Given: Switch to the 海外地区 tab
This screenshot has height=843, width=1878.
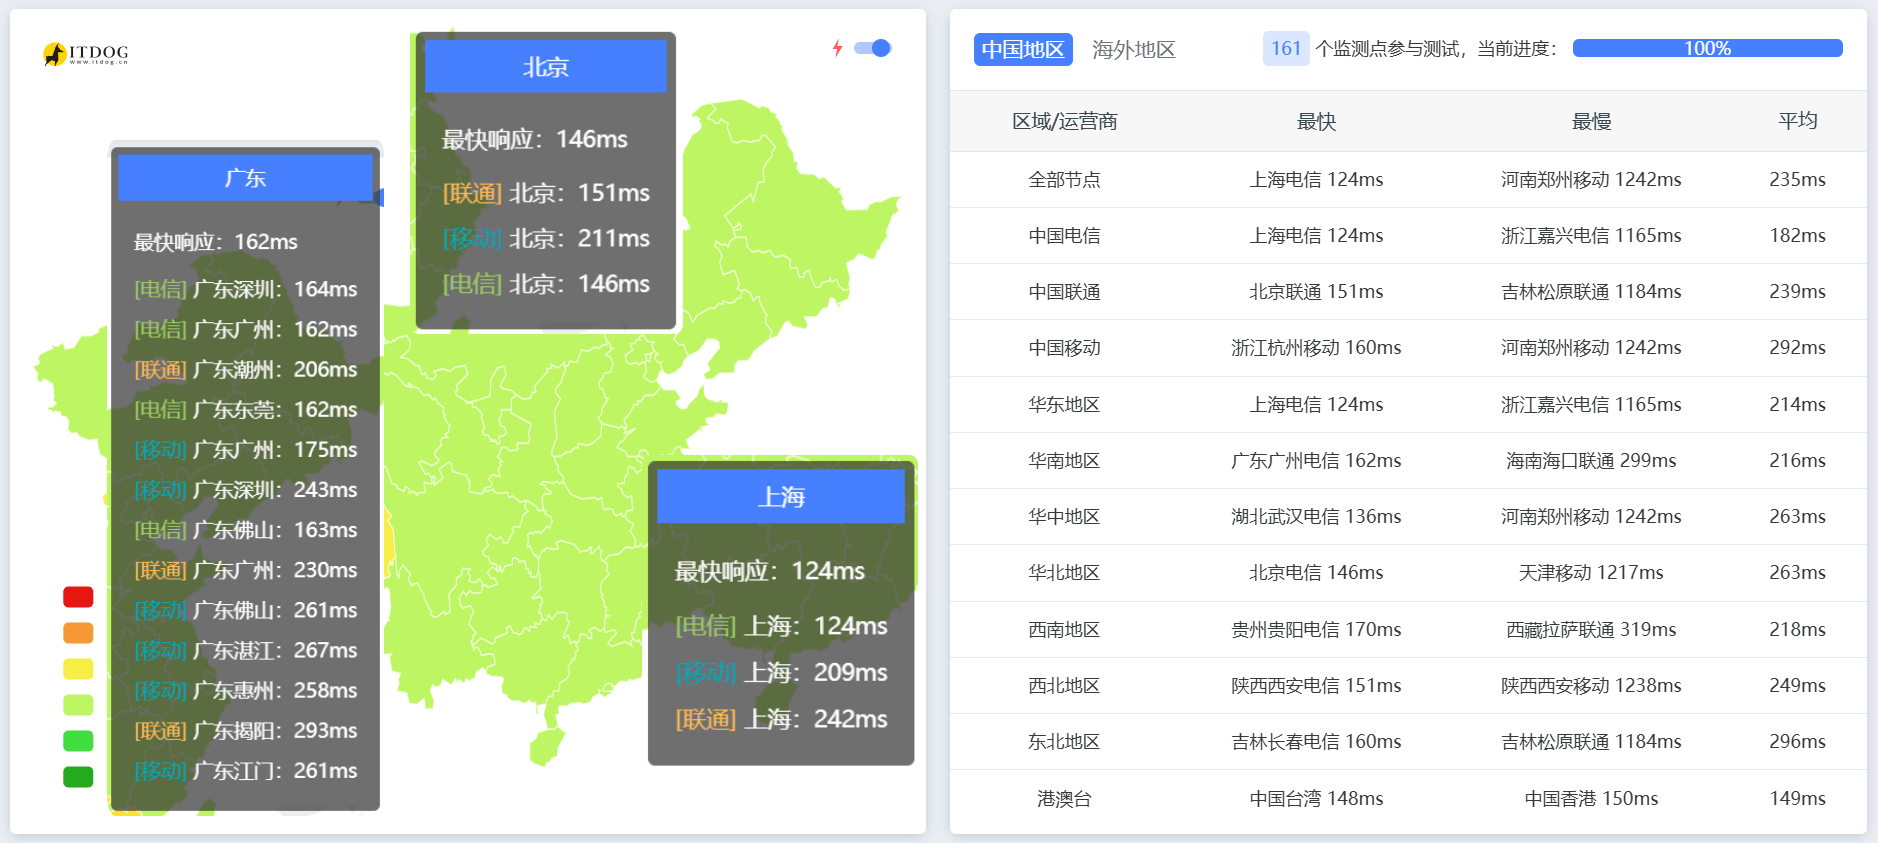Looking at the screenshot, I should [x=1133, y=50].
